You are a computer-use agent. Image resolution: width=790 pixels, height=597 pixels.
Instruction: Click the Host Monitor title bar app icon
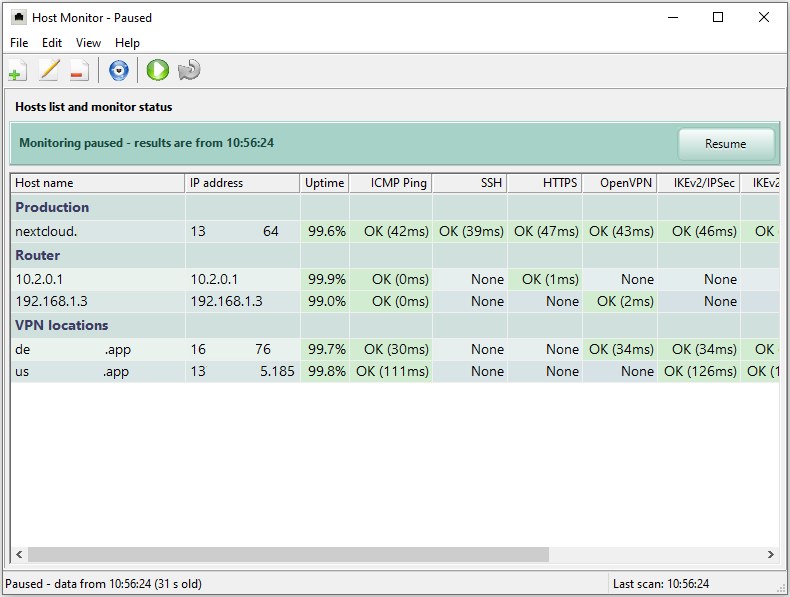tap(19, 18)
